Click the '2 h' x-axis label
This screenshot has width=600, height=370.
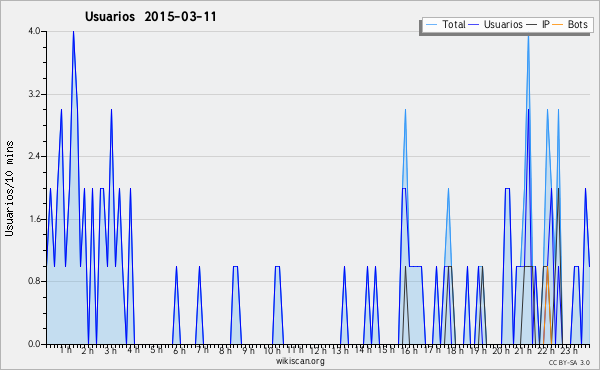[88, 351]
